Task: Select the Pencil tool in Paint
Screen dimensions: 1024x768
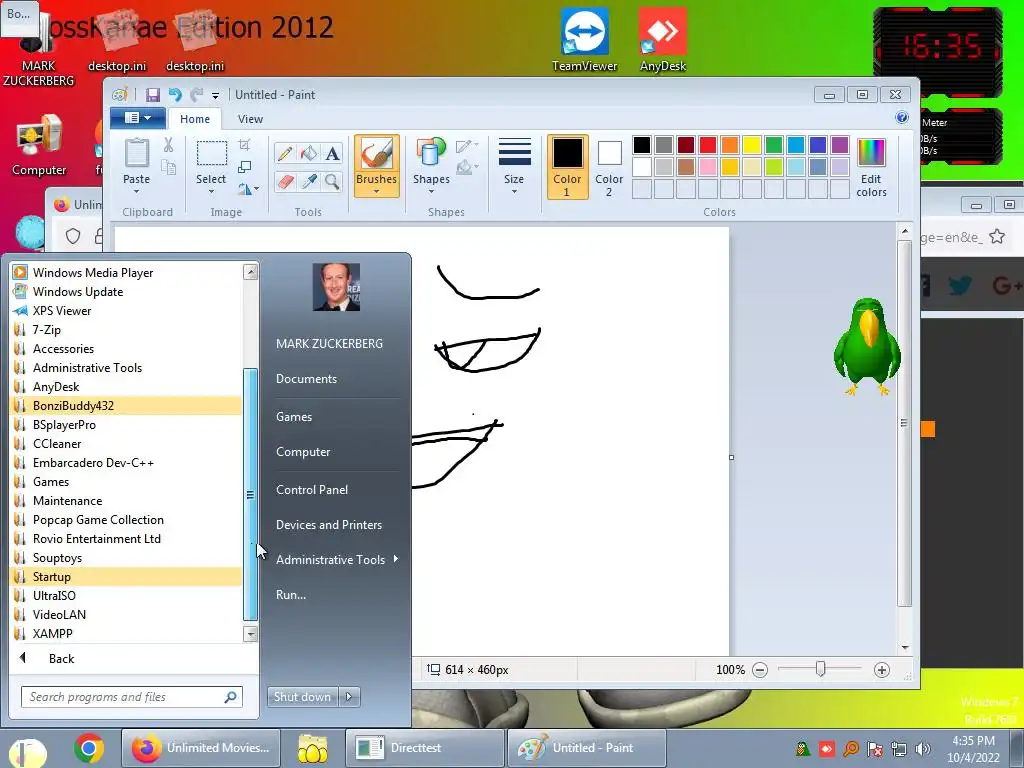Action: point(285,153)
